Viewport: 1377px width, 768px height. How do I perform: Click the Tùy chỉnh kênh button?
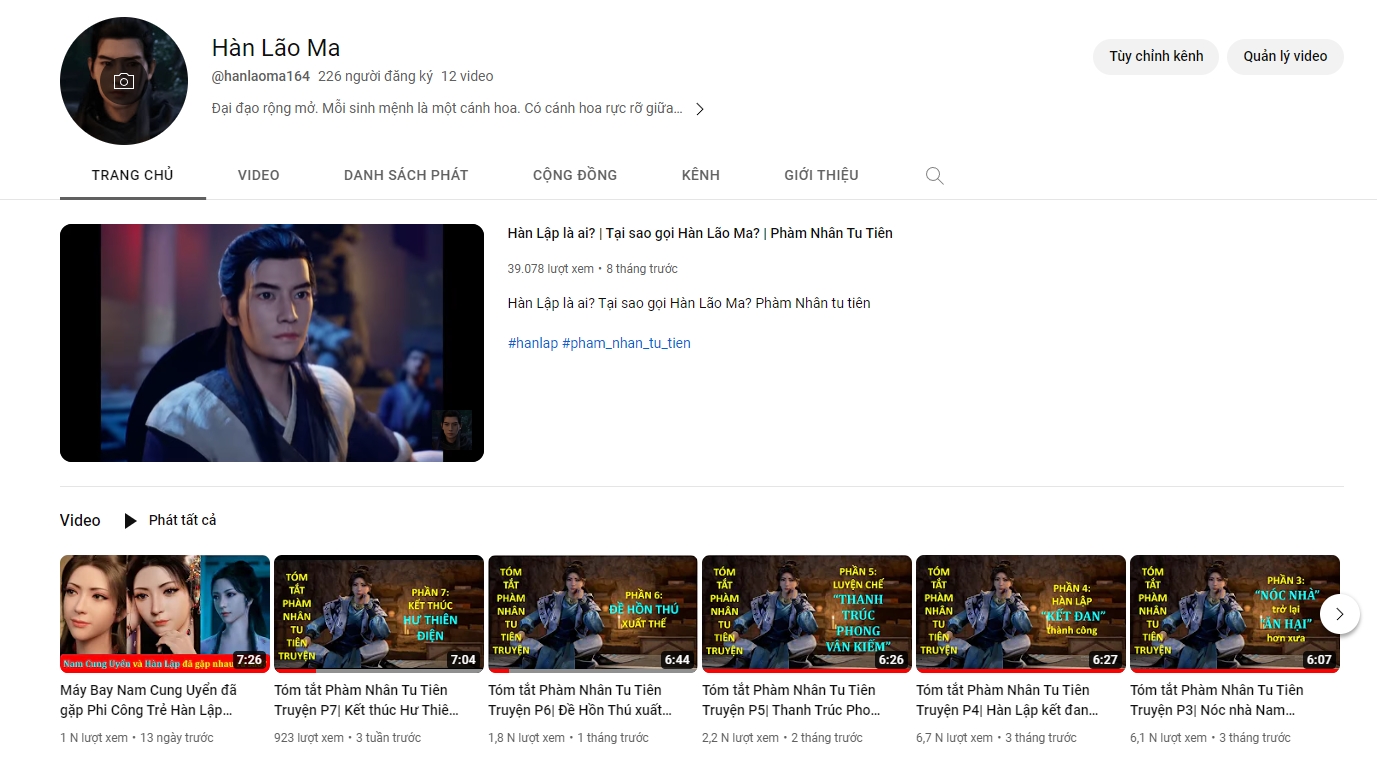(1156, 57)
